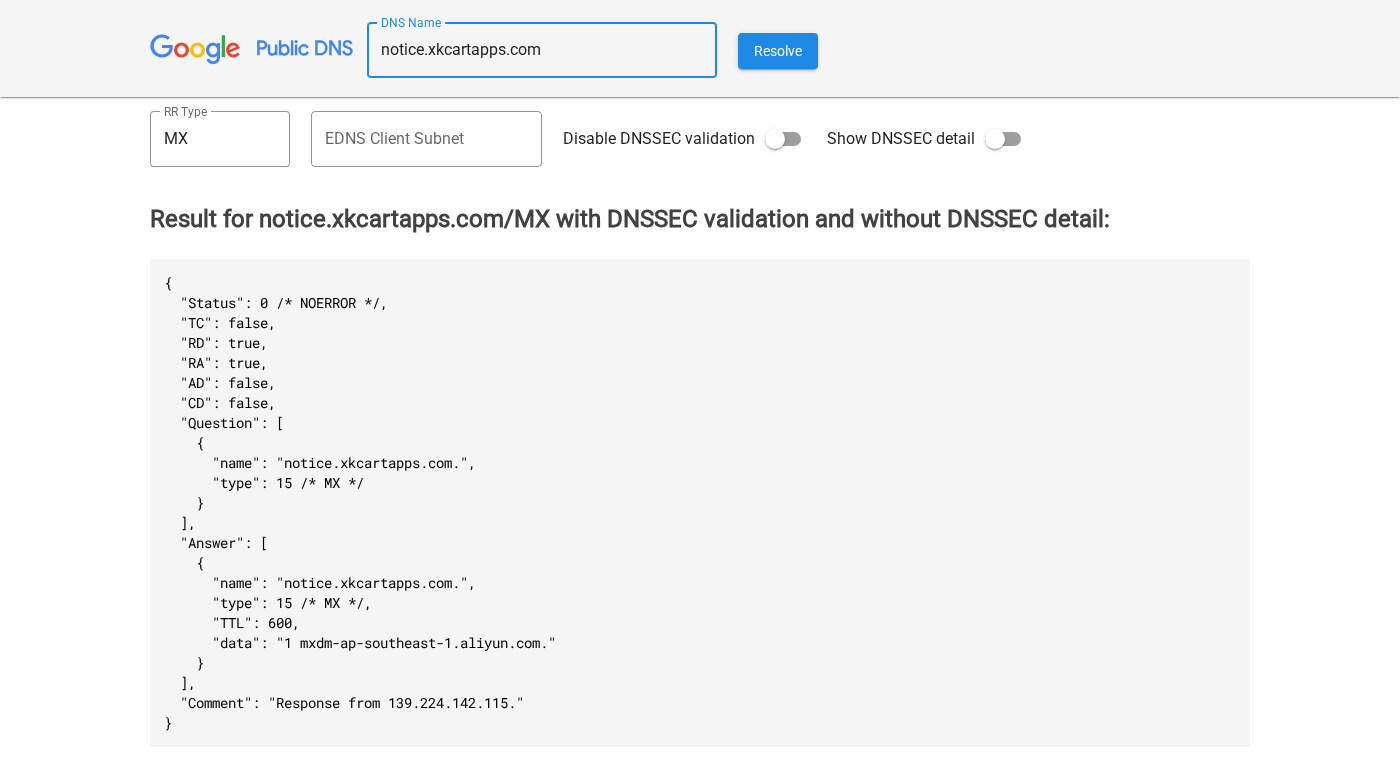This screenshot has width=1400, height=760.
Task: Click the "name" line under Answer
Action: (344, 583)
